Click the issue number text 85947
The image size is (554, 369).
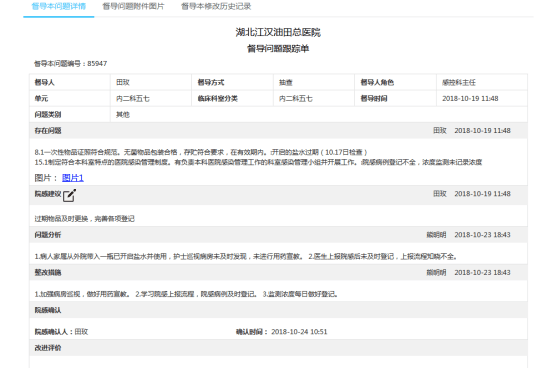click(x=97, y=64)
